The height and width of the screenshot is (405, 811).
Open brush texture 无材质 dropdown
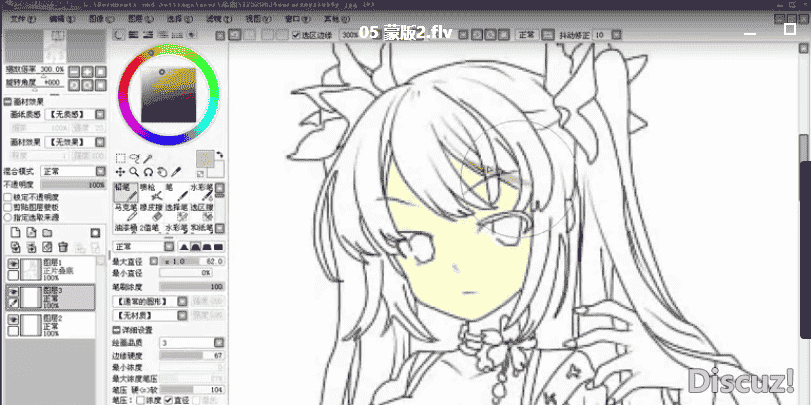[150, 315]
